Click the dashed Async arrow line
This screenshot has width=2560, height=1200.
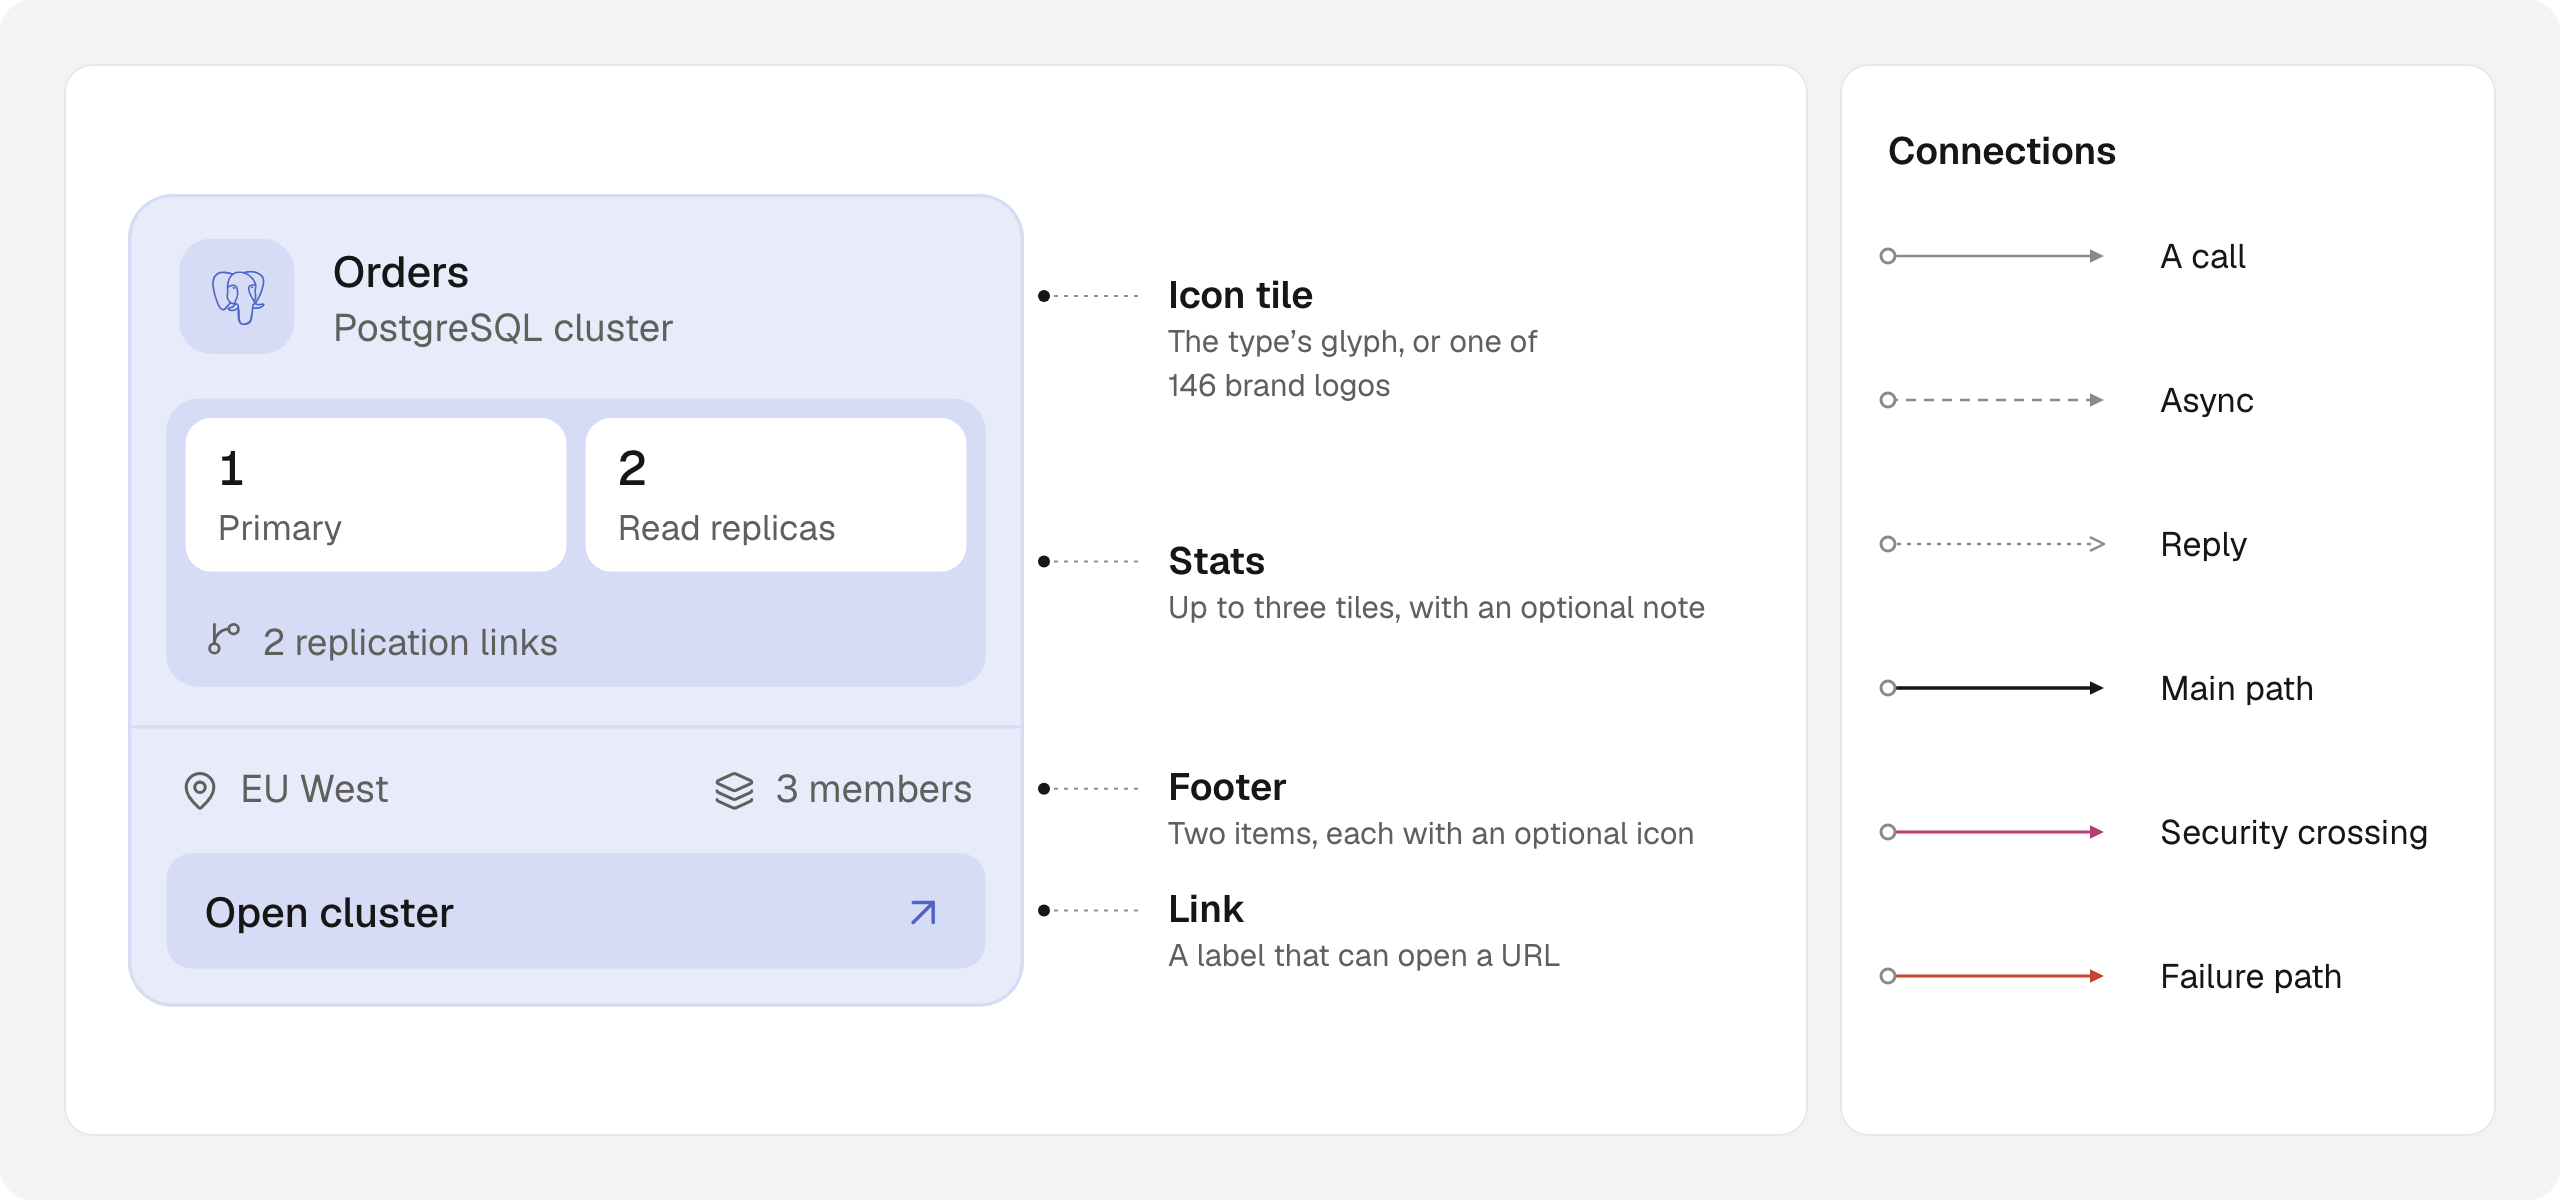[1992, 400]
